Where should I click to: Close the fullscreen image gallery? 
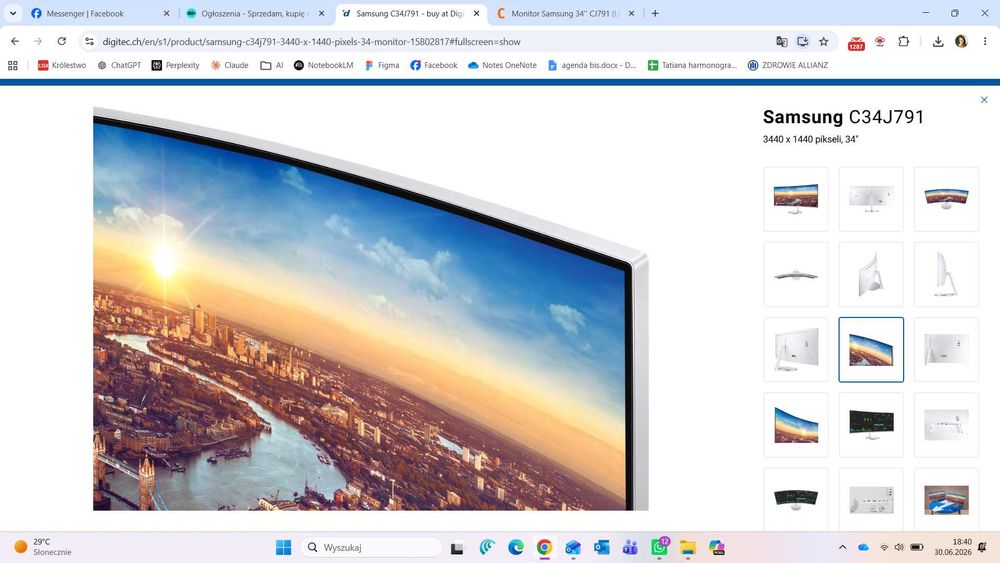(984, 99)
